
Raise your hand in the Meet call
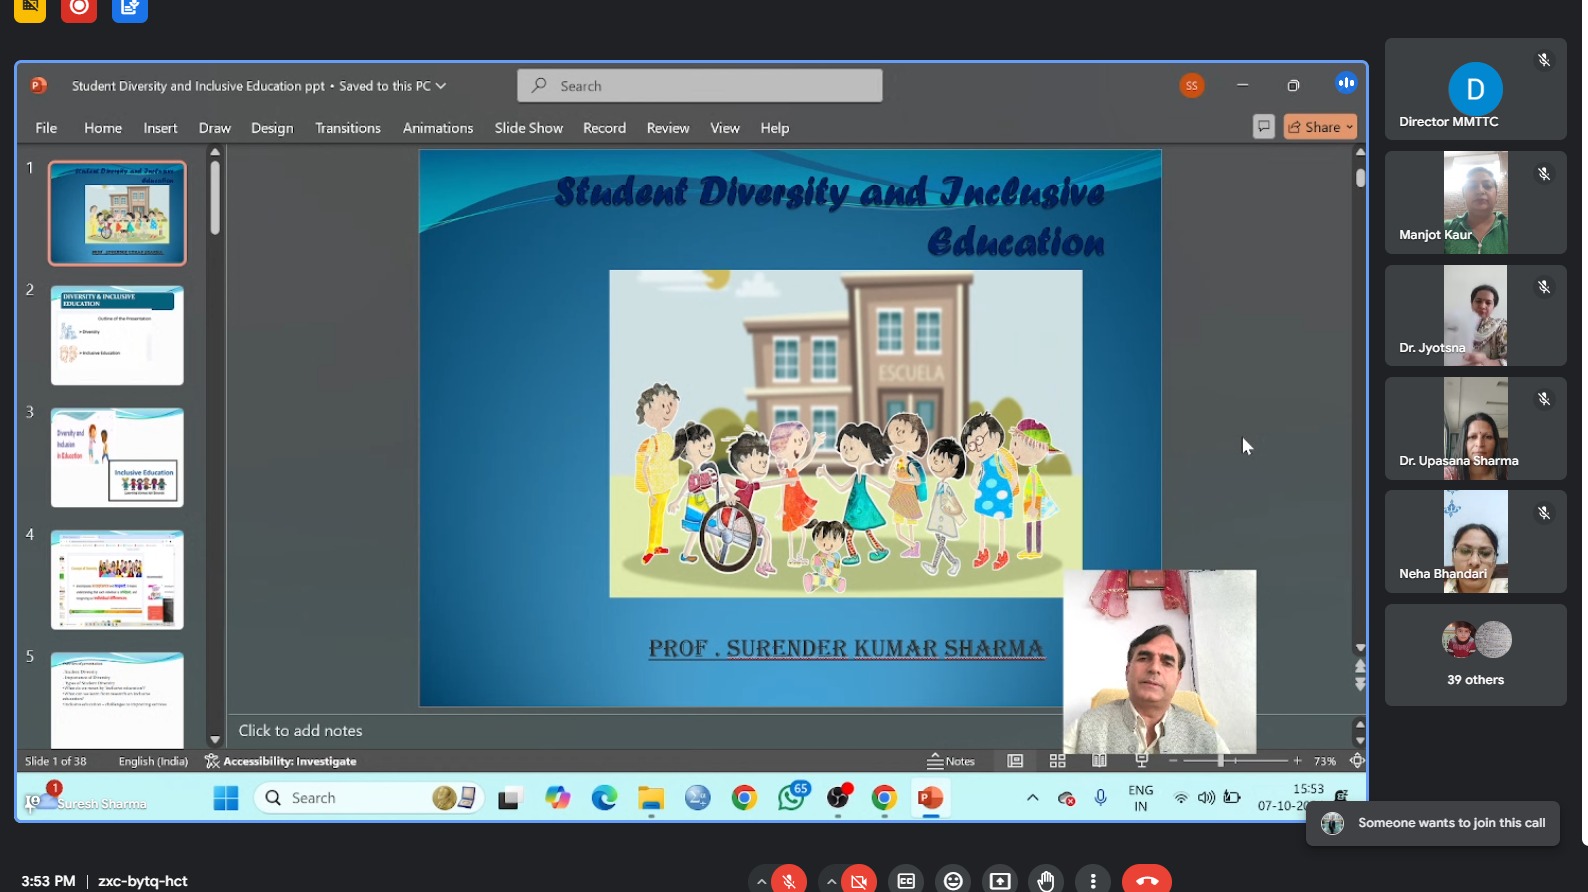pos(1046,880)
